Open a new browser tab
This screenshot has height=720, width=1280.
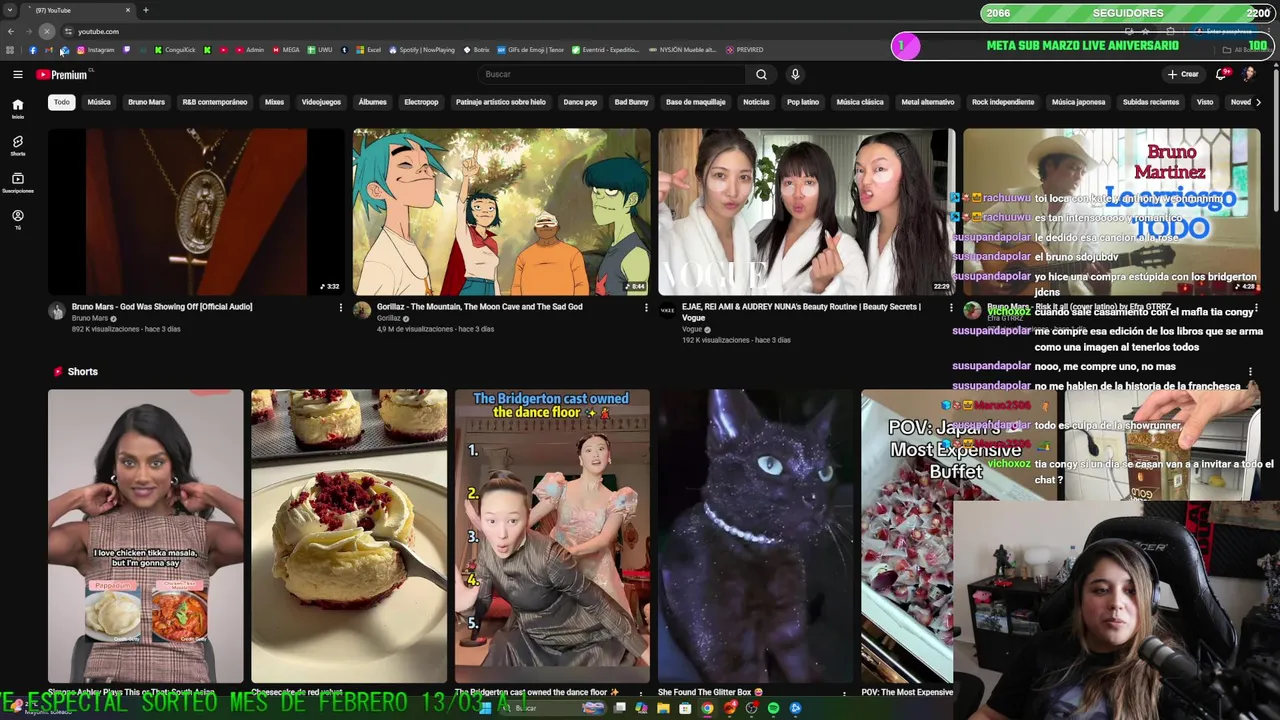point(146,10)
